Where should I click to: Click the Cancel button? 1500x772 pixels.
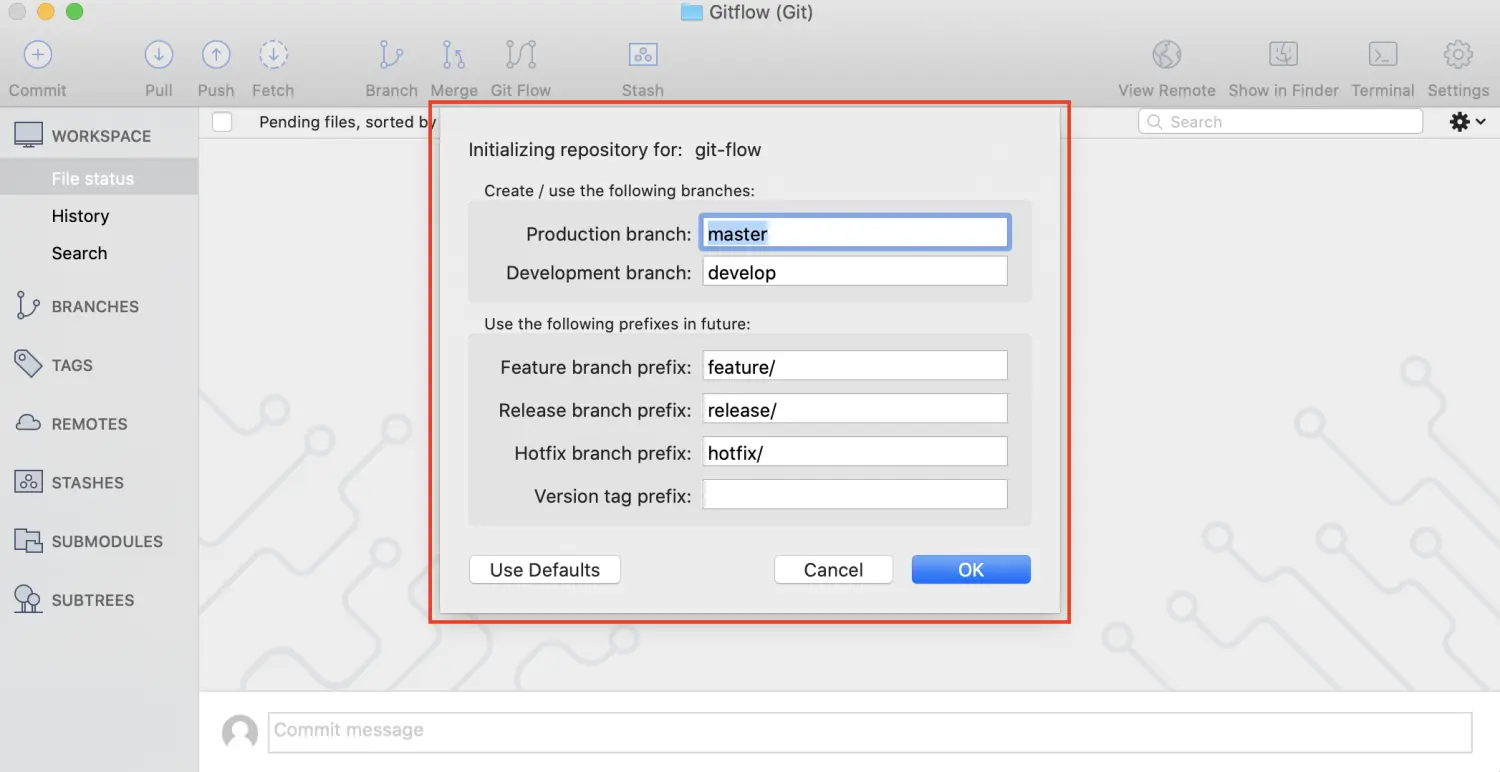pyautogui.click(x=833, y=570)
